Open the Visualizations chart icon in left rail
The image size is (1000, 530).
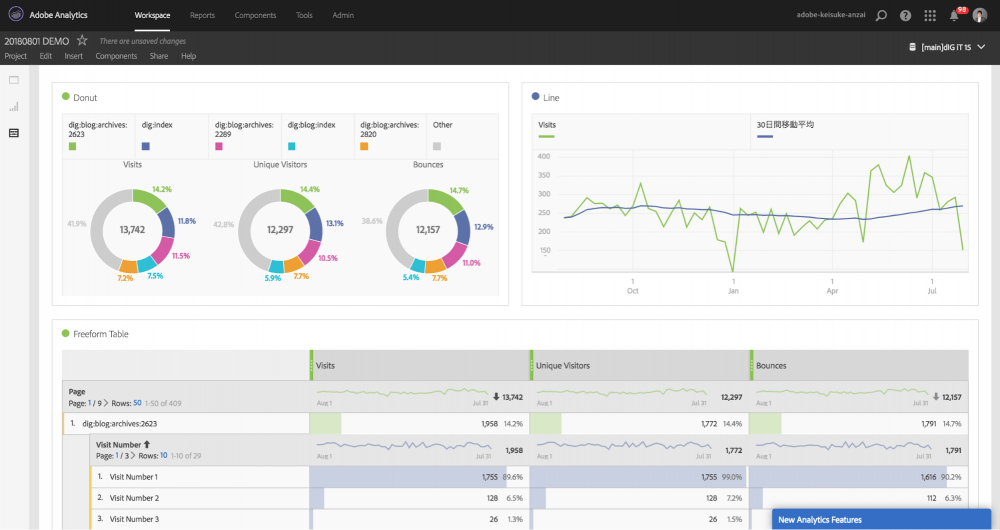pos(13,106)
